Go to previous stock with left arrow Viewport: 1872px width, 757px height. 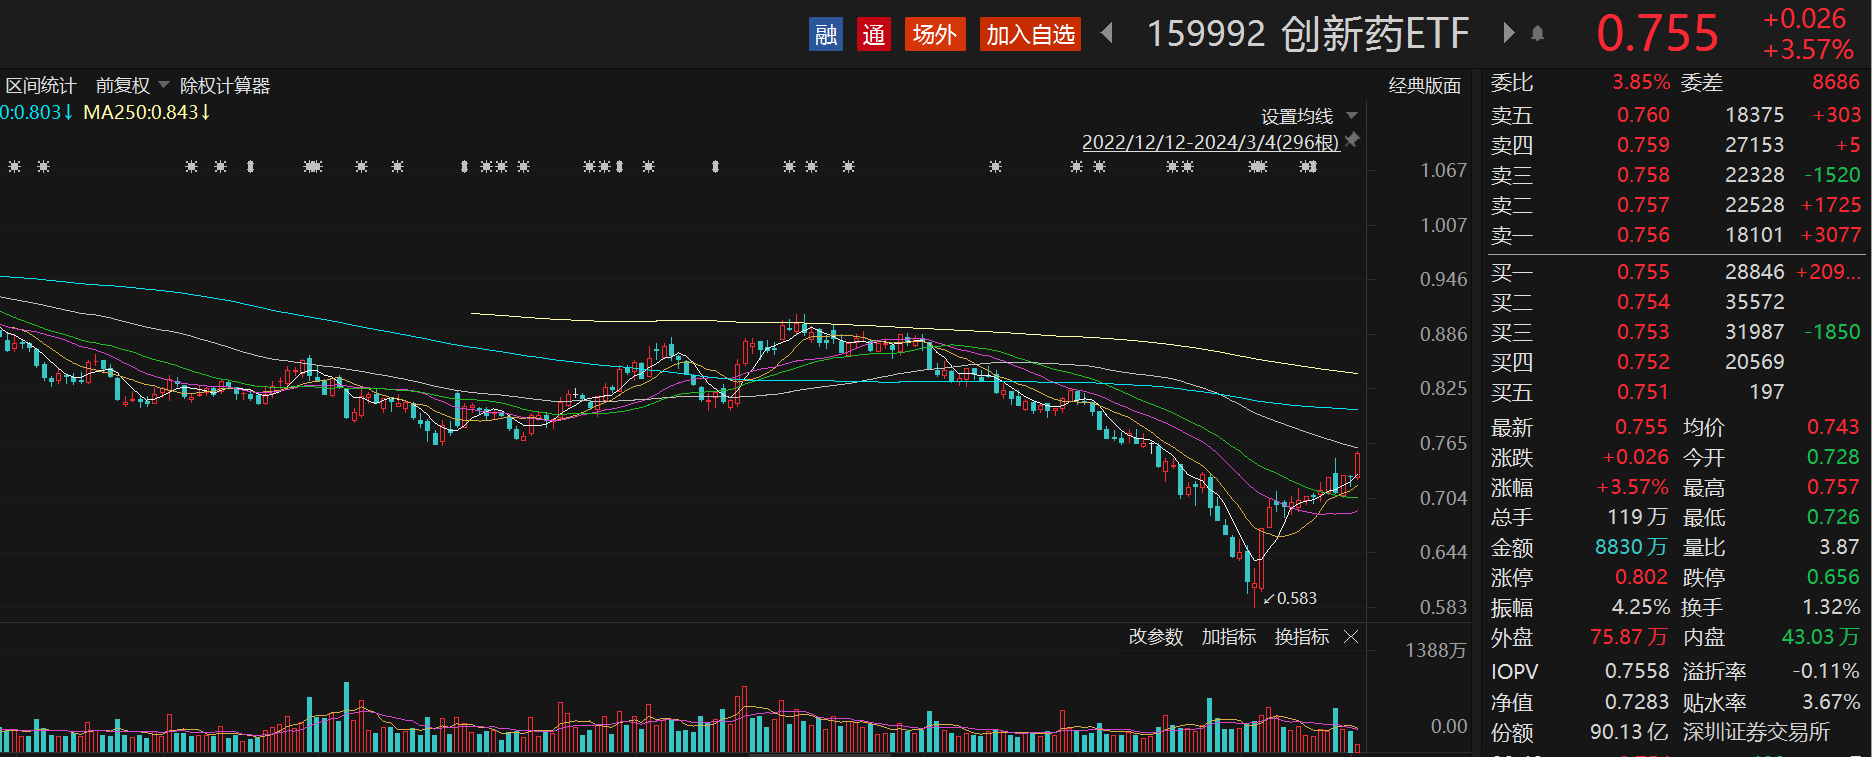click(1107, 33)
